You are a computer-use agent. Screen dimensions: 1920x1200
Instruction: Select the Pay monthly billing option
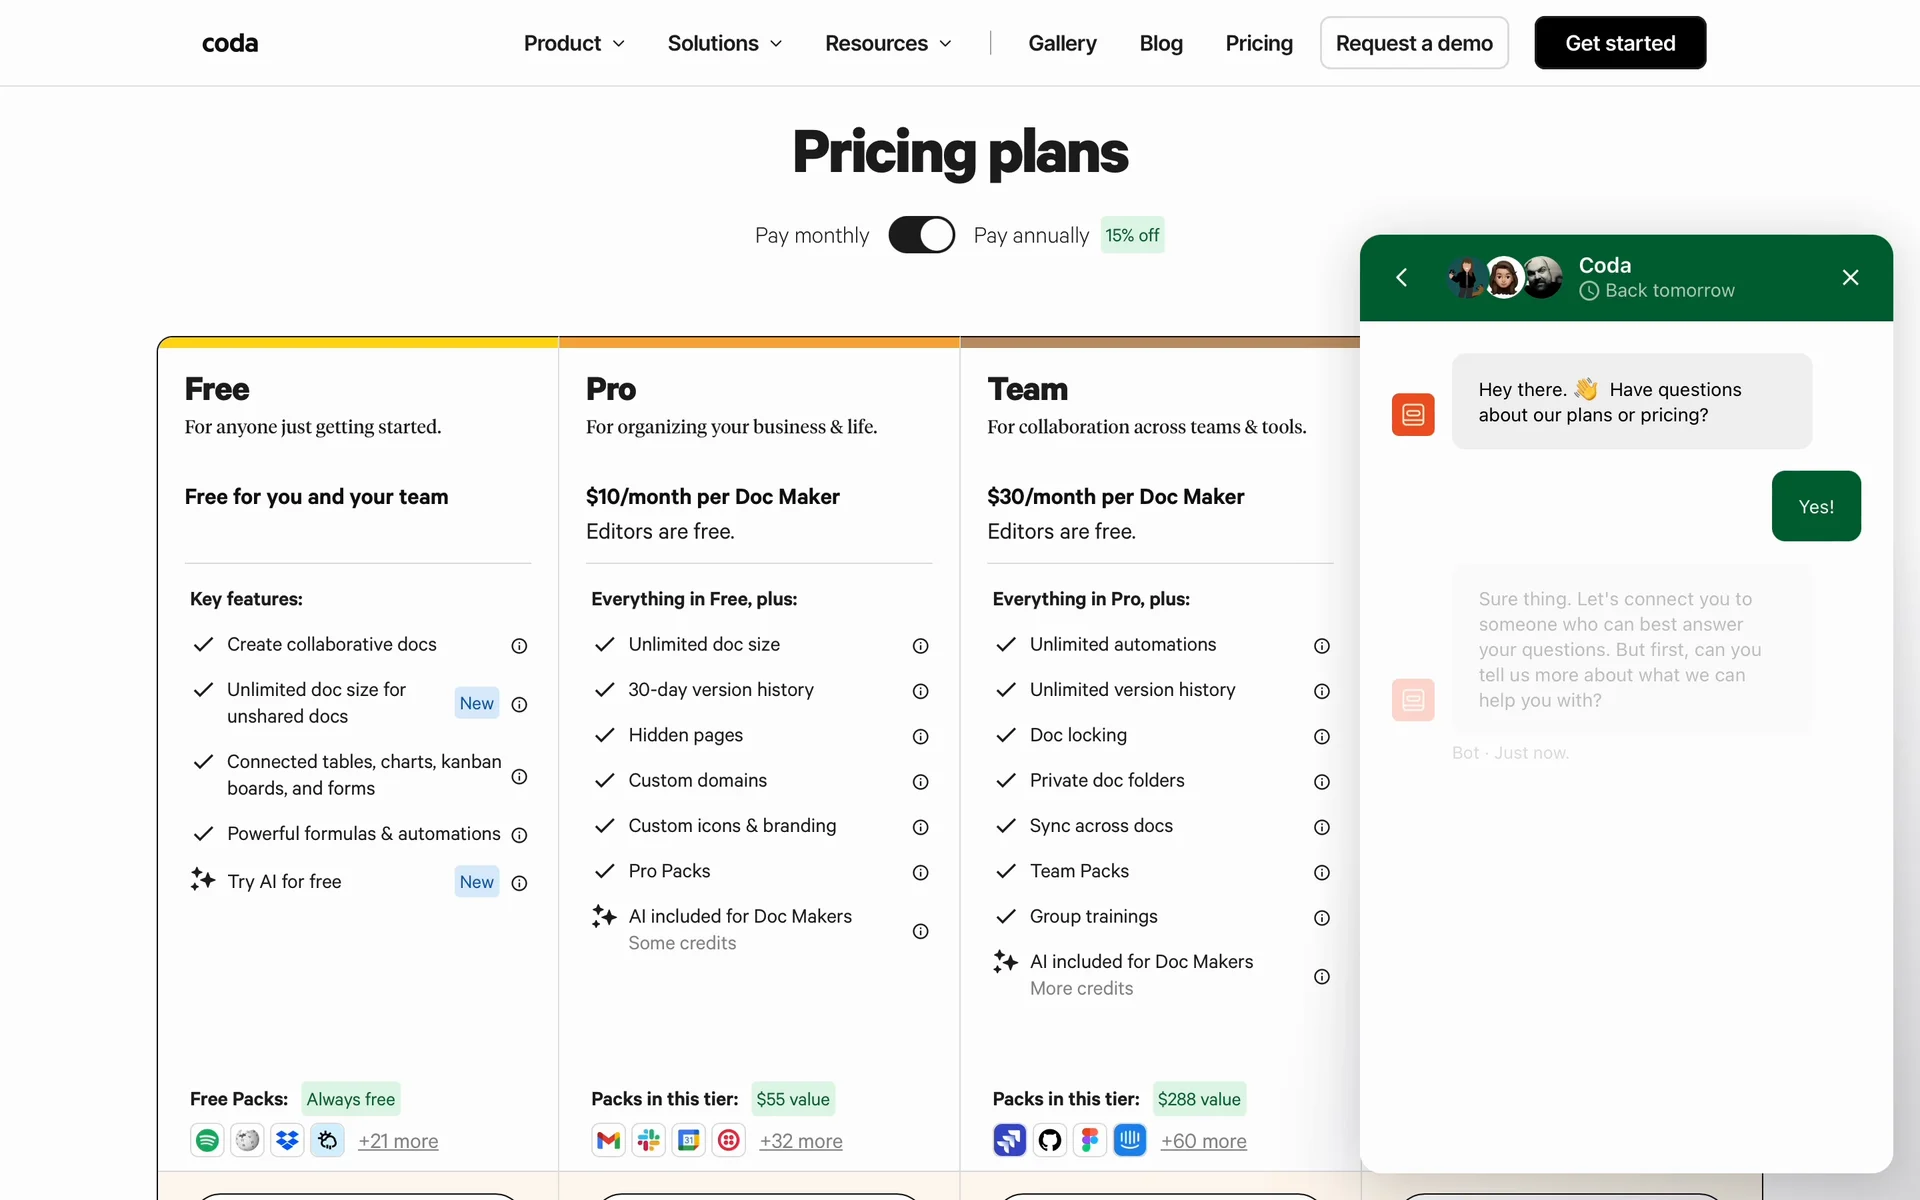pyautogui.click(x=811, y=235)
